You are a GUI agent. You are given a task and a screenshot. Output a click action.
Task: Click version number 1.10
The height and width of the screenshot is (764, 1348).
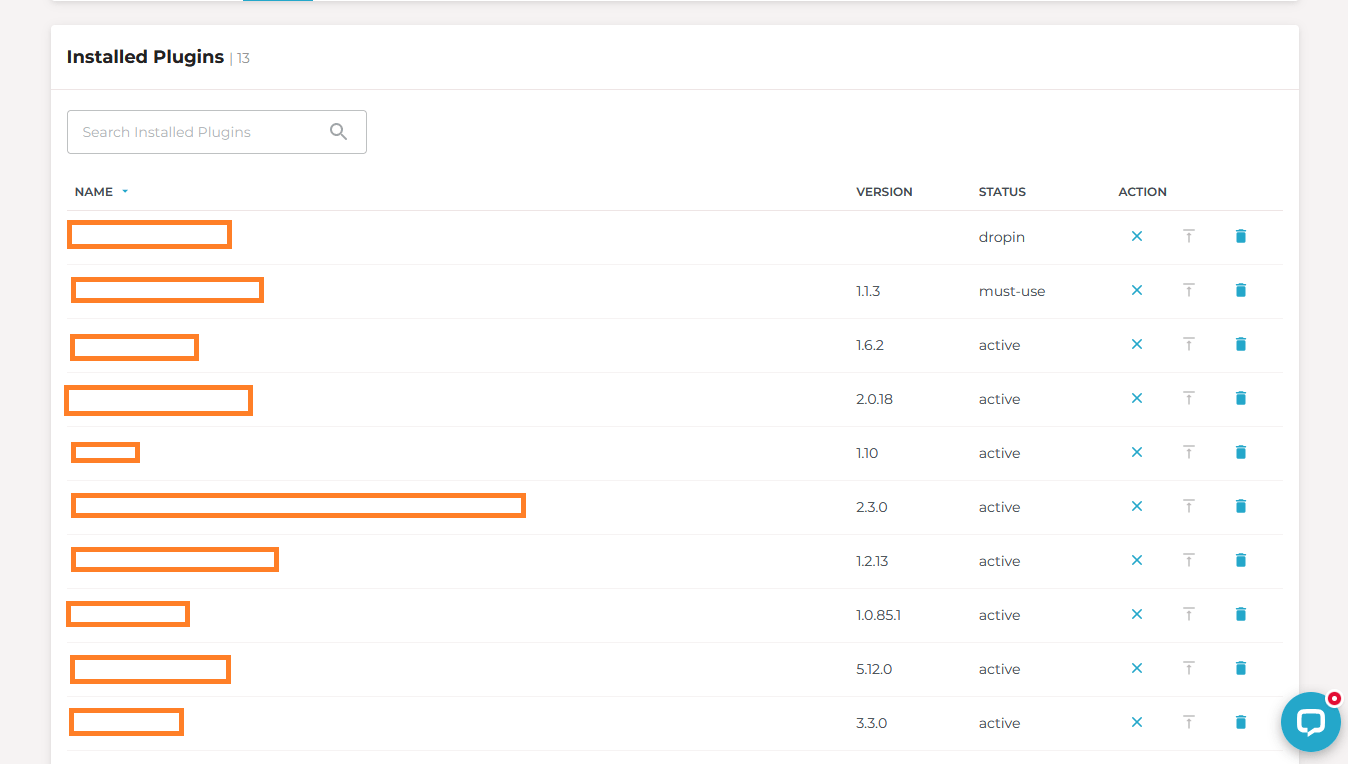pos(867,453)
